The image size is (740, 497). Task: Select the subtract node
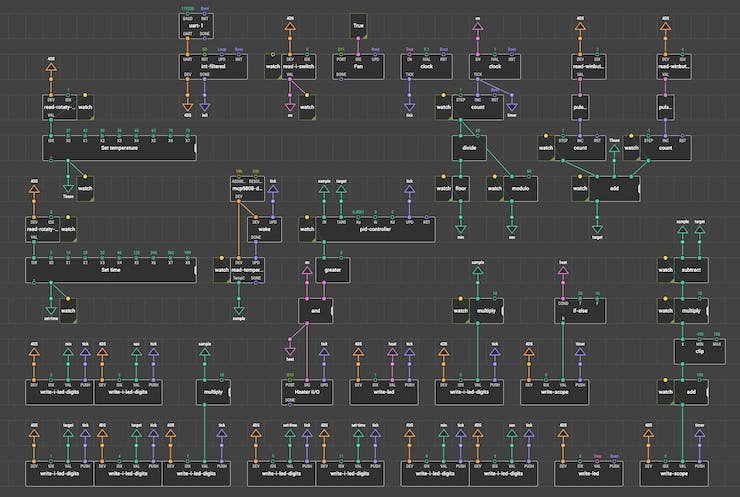[x=691, y=270]
